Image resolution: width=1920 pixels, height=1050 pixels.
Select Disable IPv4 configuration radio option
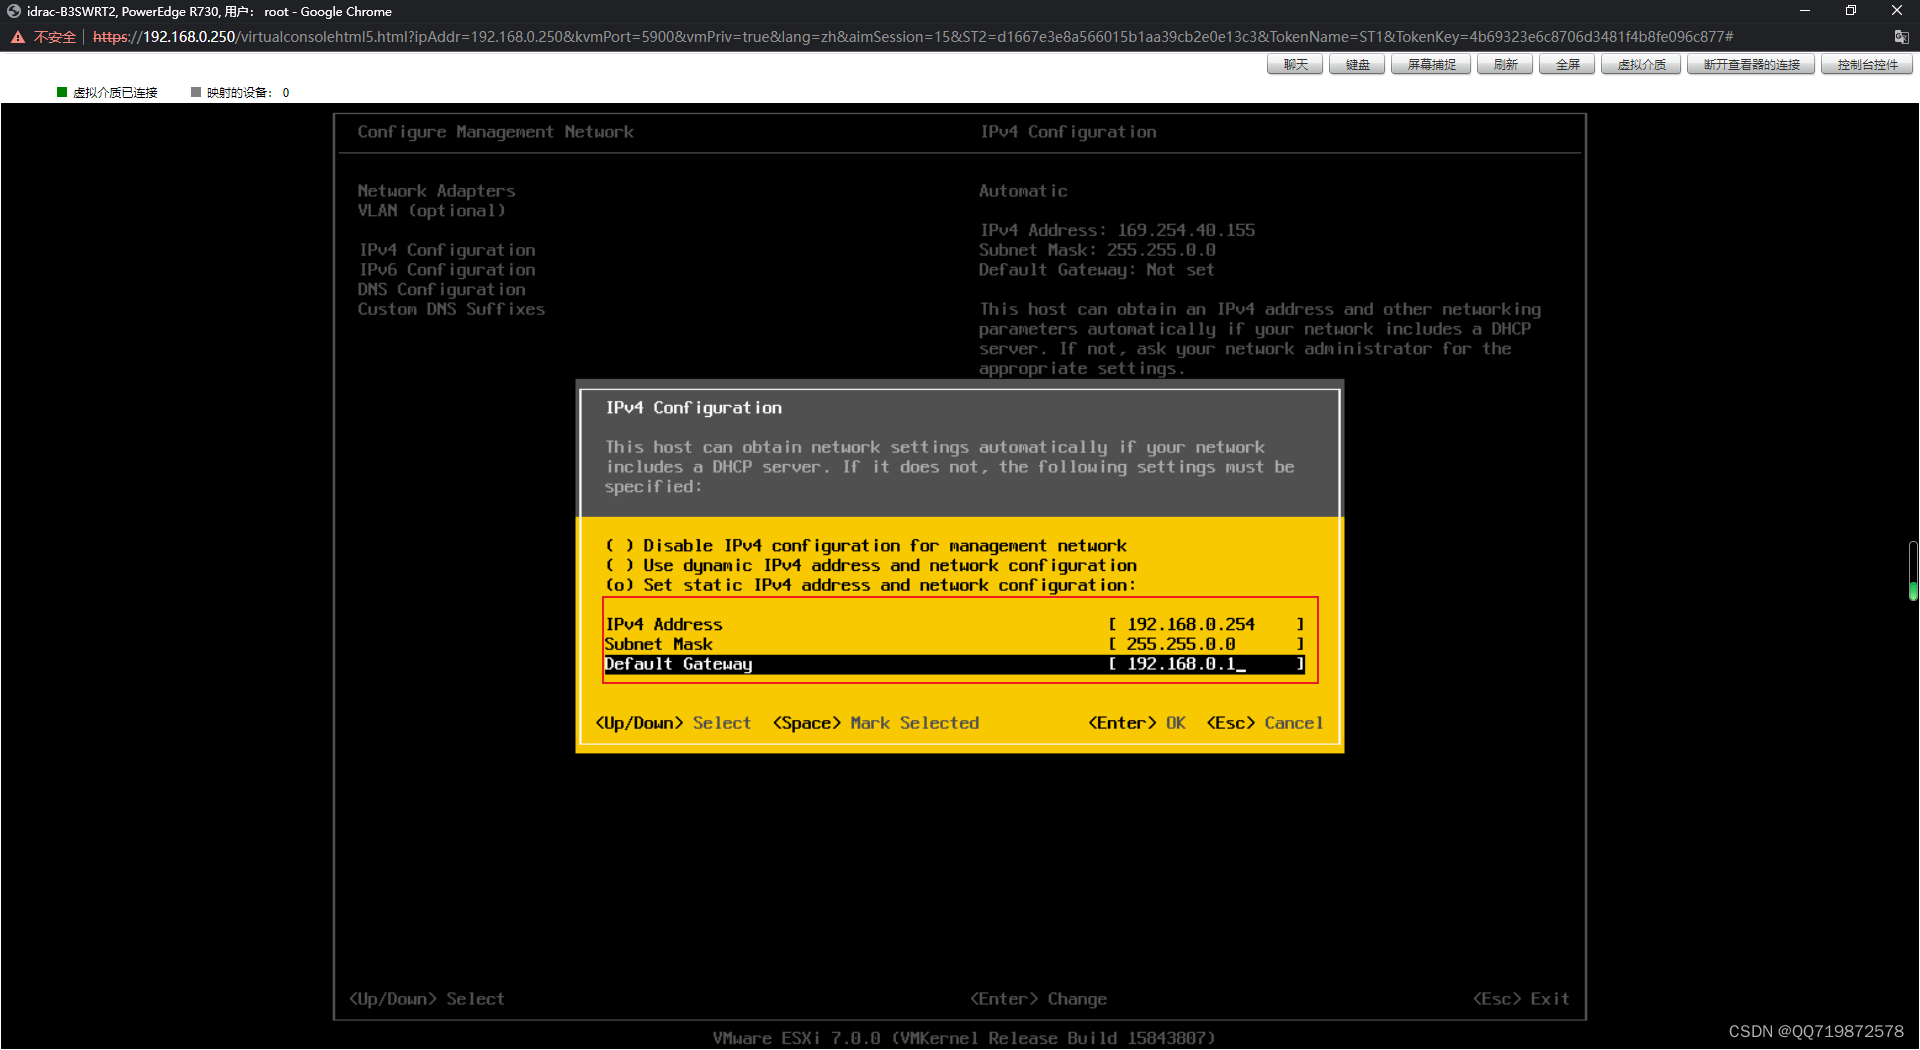(x=866, y=546)
